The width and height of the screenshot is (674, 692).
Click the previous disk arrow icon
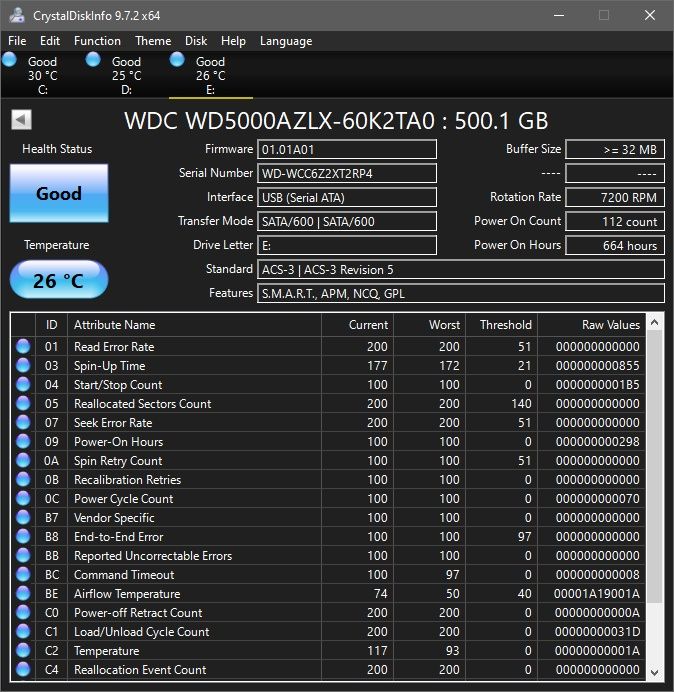pyautogui.click(x=21, y=120)
